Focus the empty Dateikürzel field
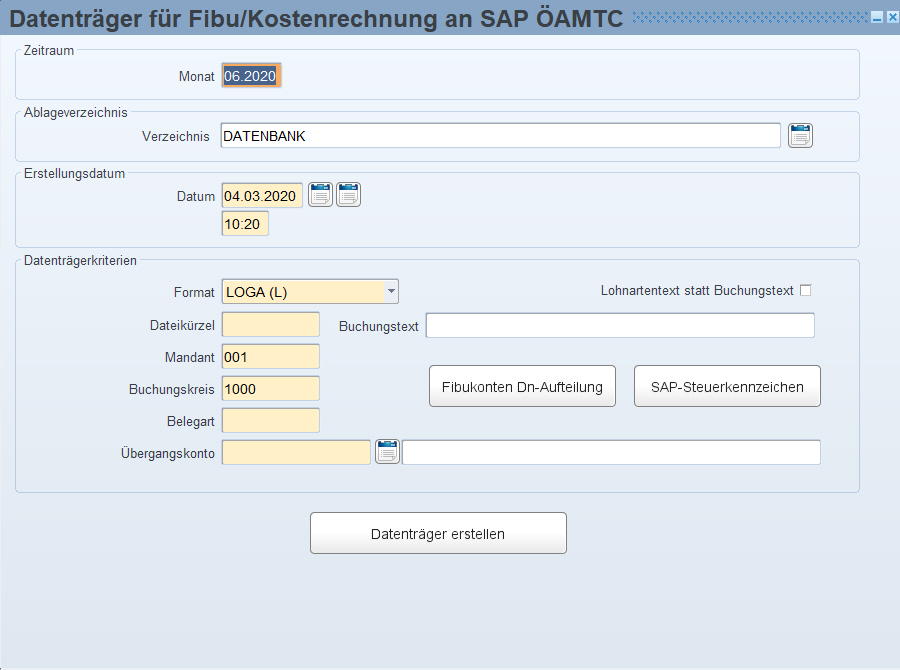 pyautogui.click(x=271, y=325)
